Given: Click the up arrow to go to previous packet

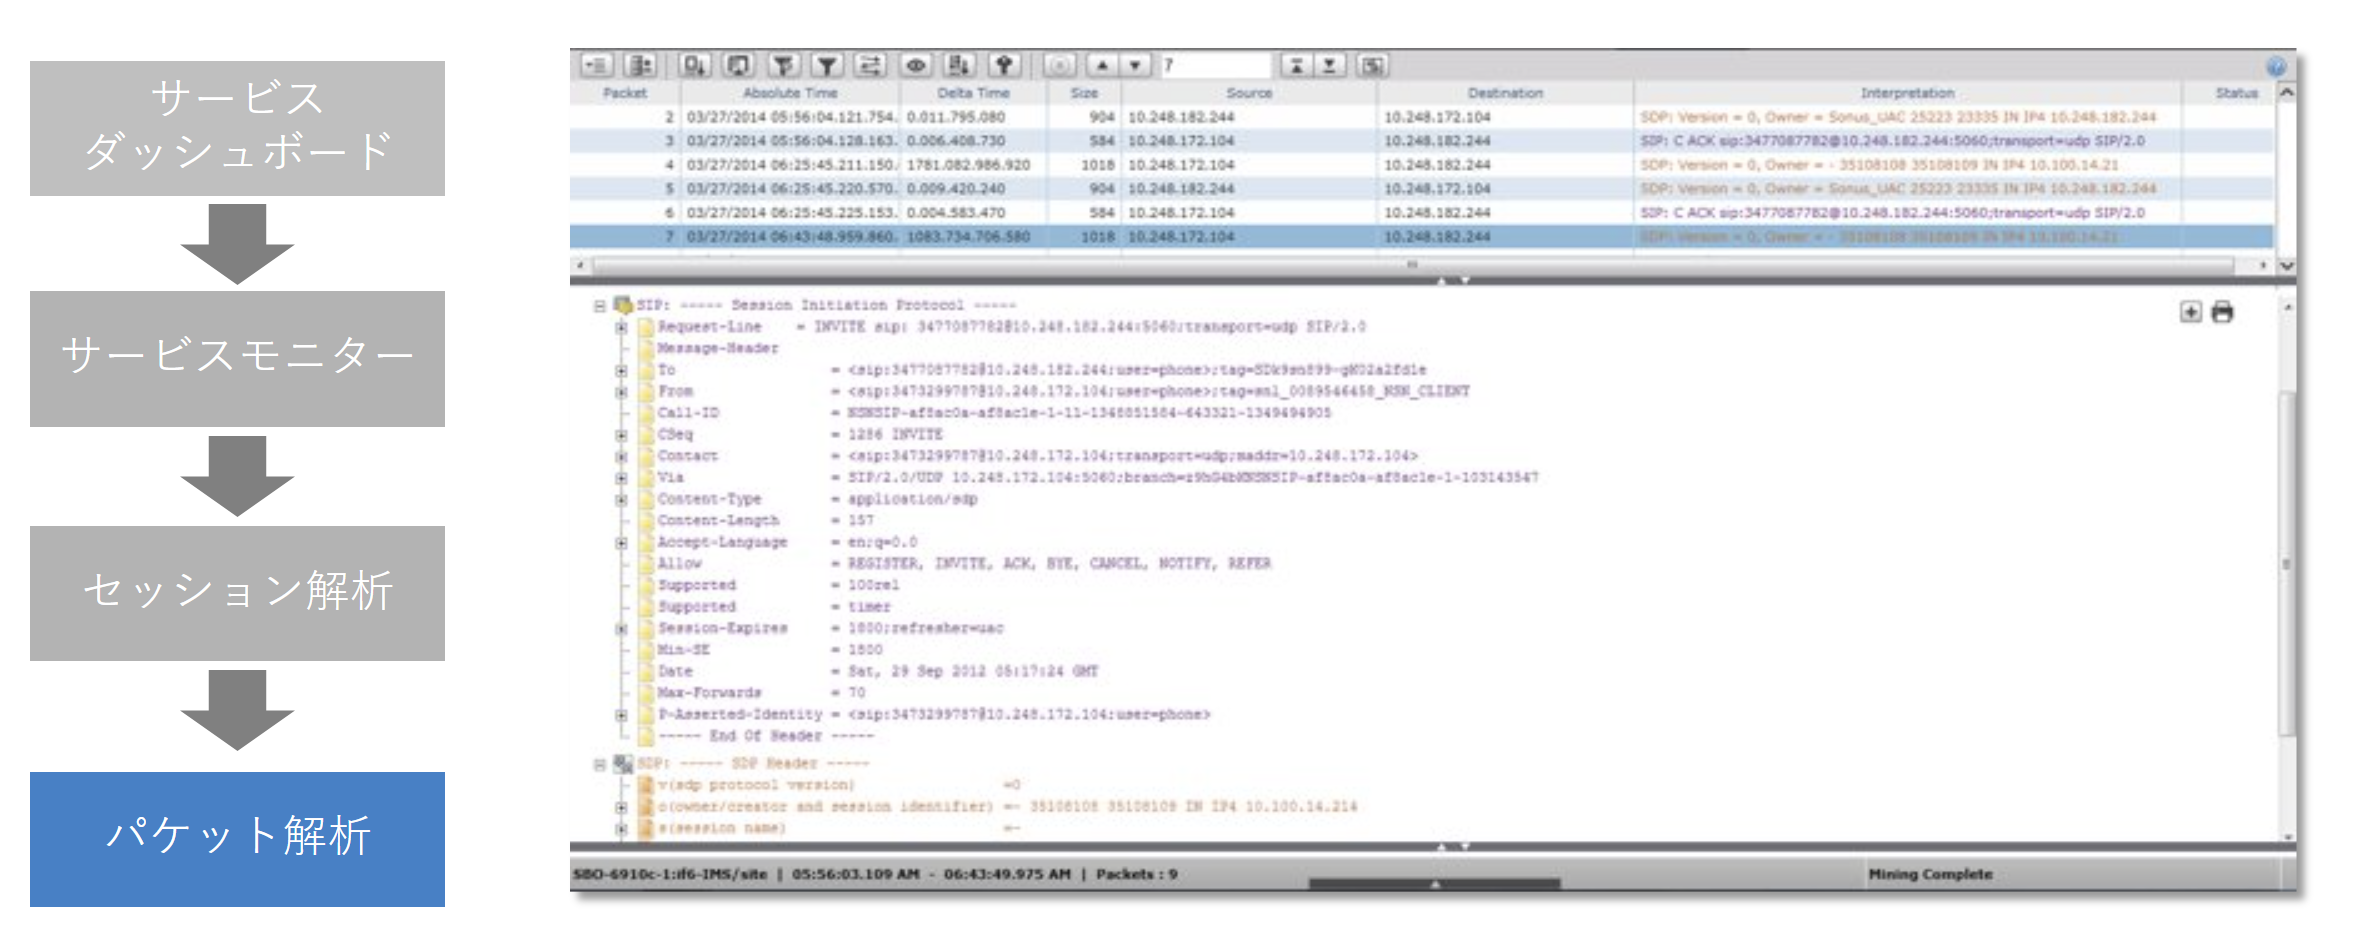Looking at the screenshot, I should point(1103,64).
